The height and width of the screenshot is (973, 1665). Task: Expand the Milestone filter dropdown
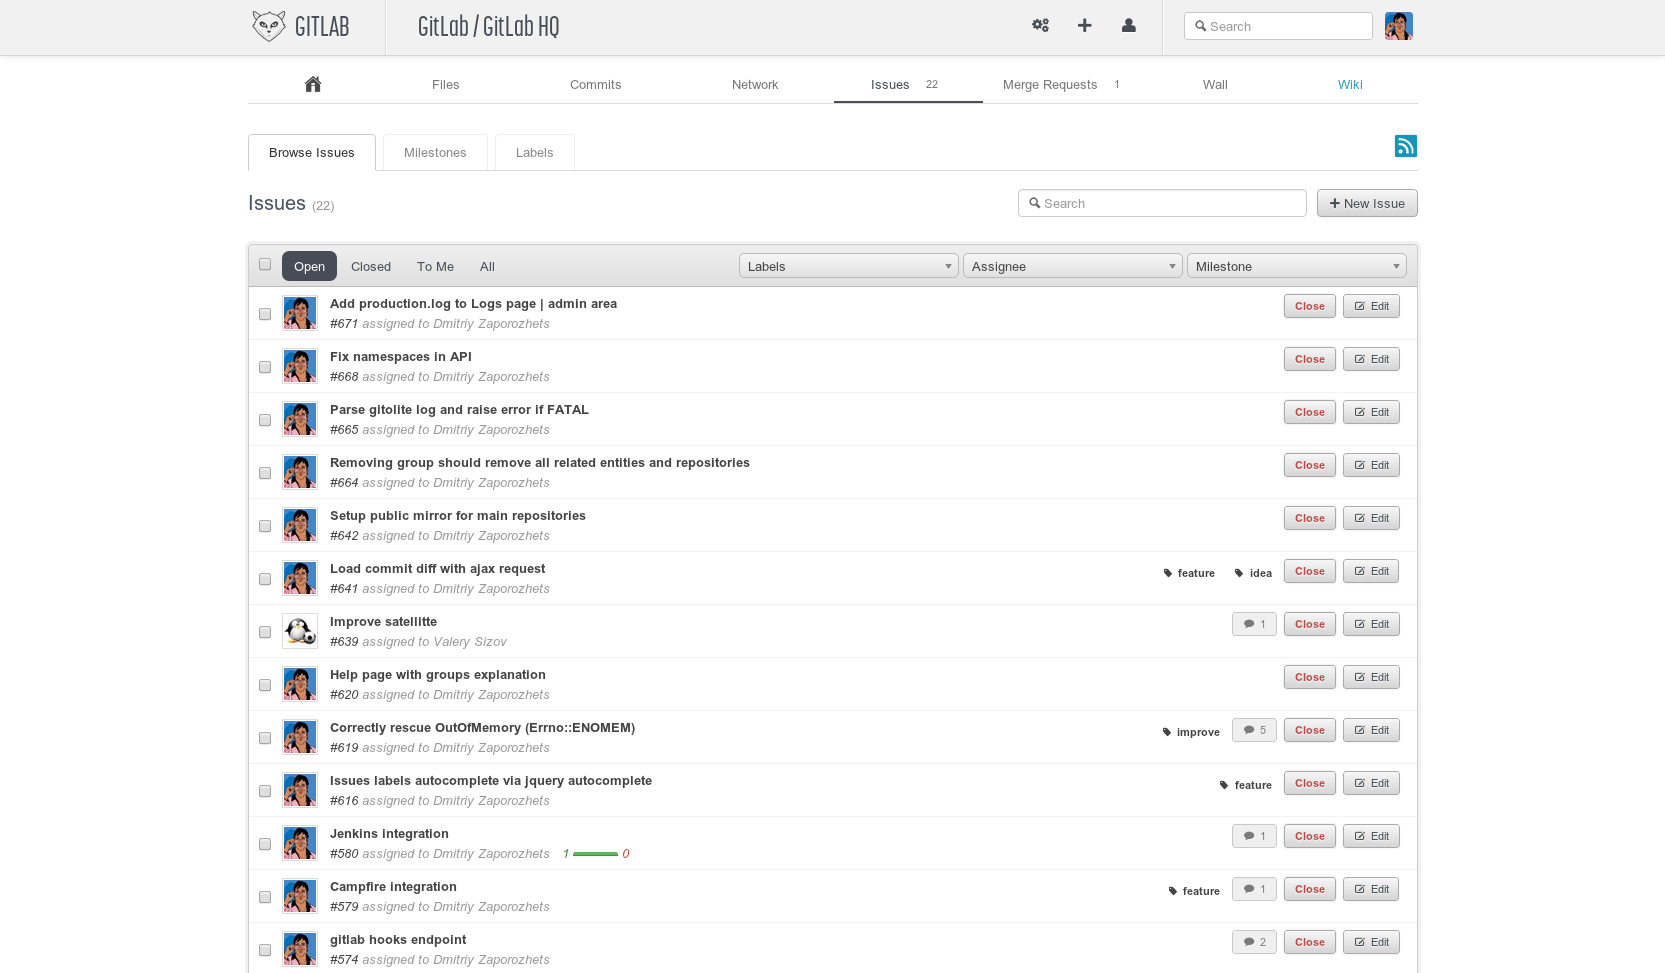pos(1296,266)
